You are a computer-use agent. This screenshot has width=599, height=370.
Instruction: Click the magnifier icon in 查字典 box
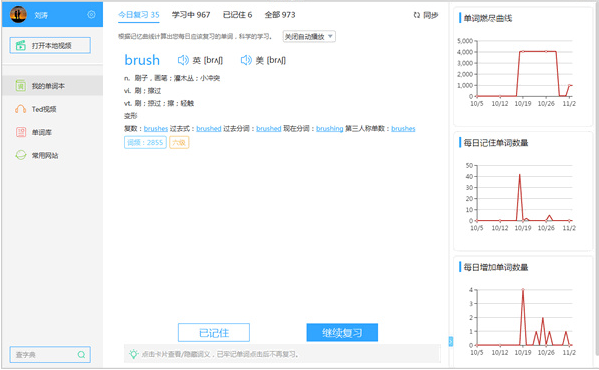tap(81, 355)
